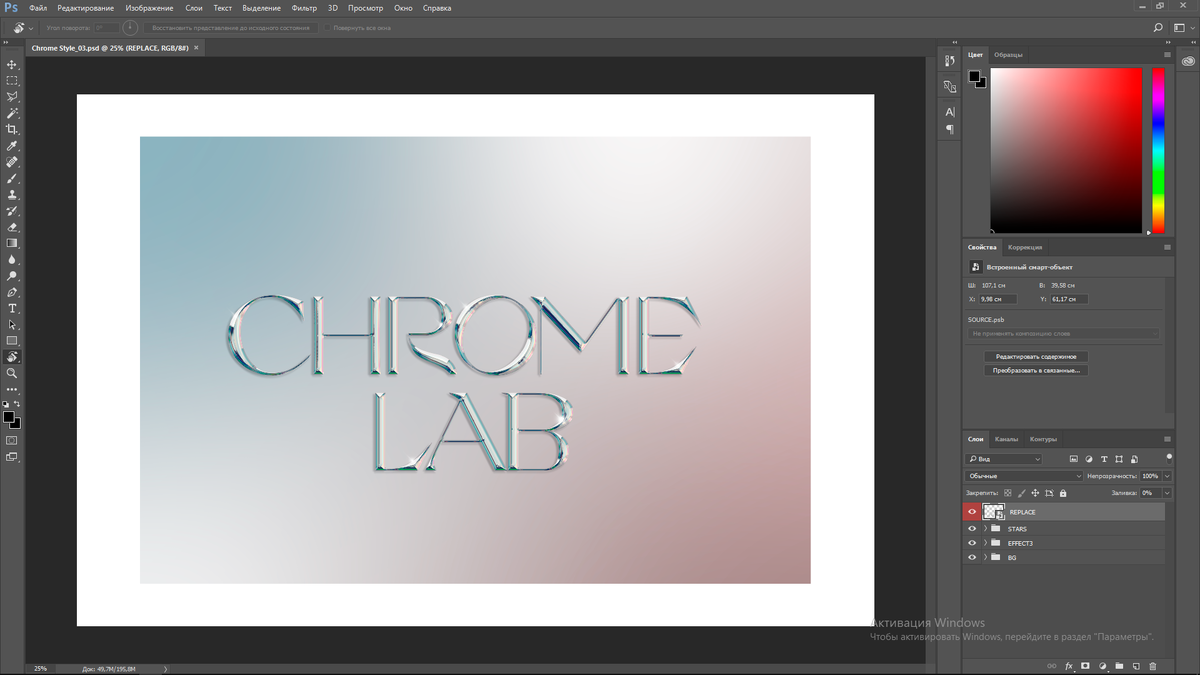Delete layer with the trash icon
1200x675 pixels.
[x=1152, y=666]
